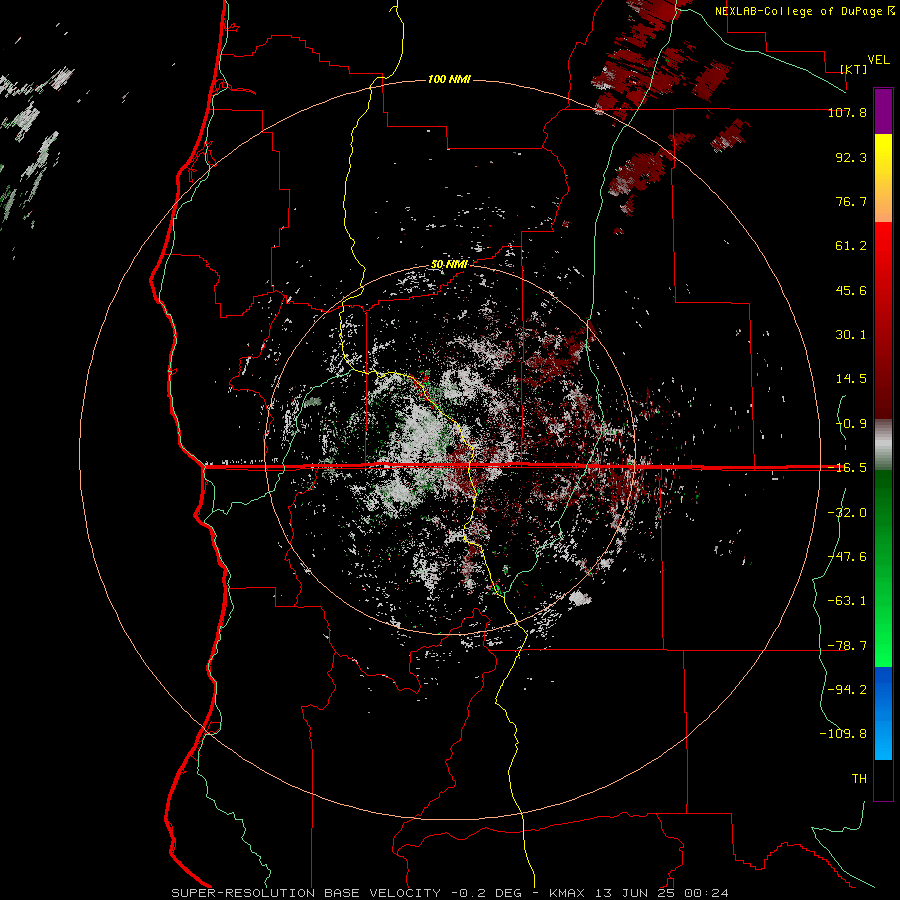Click the [KT] units label
Image resolution: width=900 pixels, height=900 pixels.
(854, 69)
